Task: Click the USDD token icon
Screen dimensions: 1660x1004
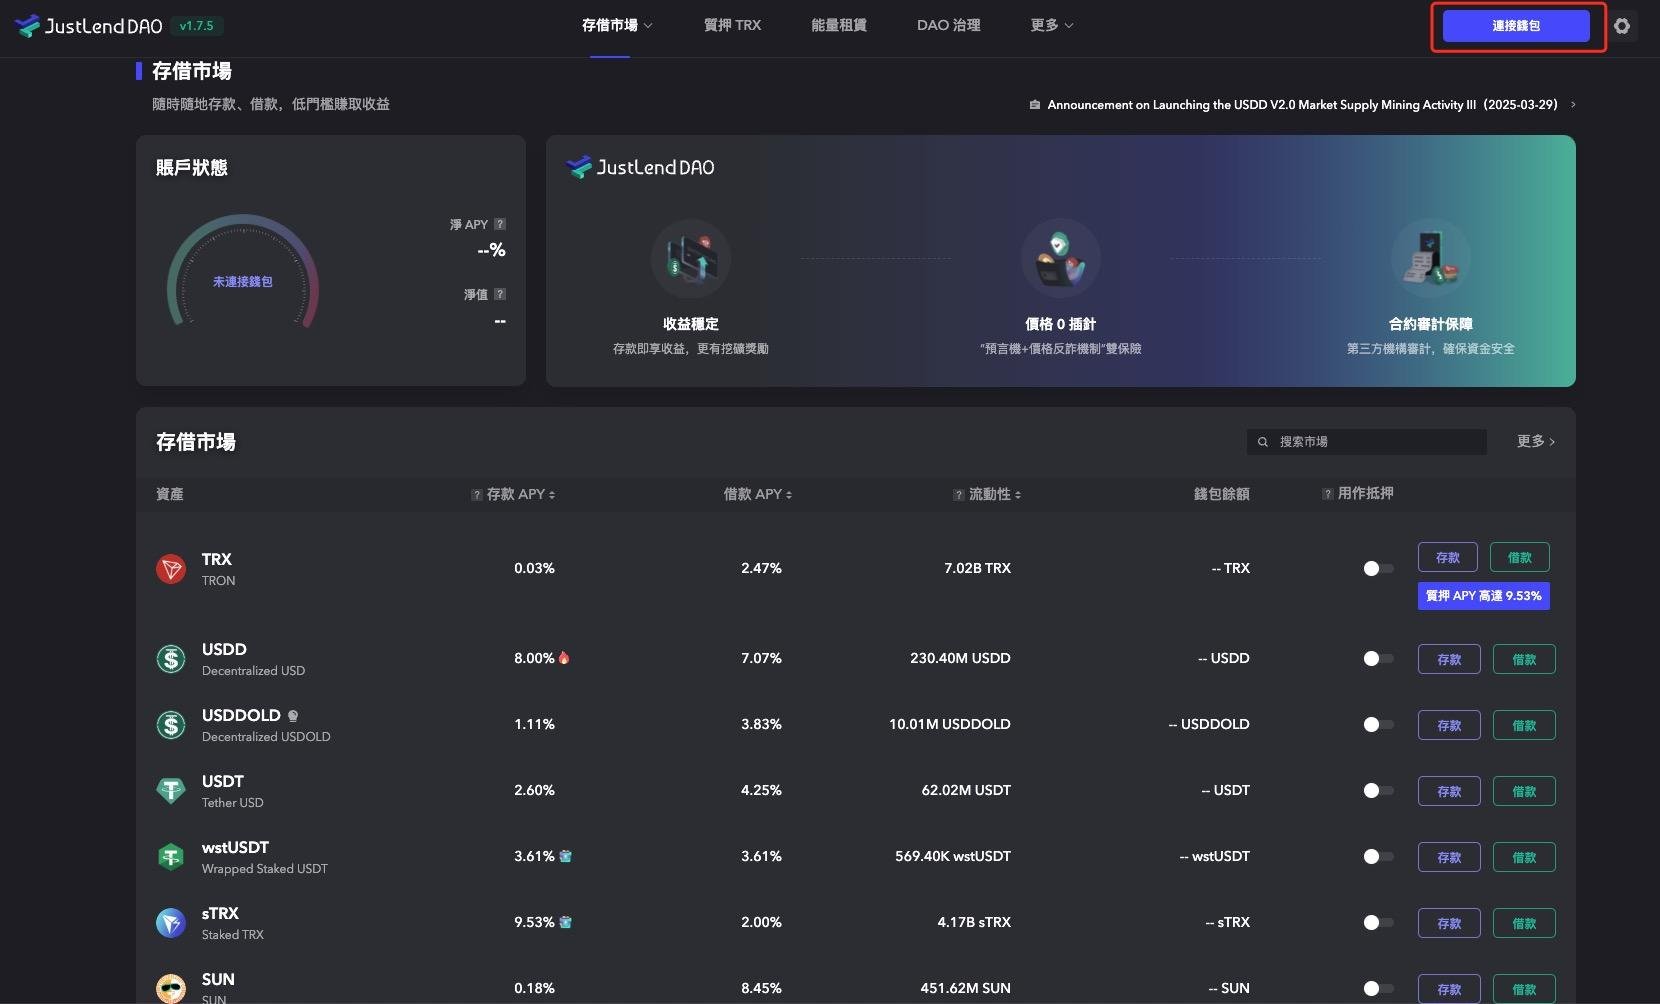Action: tap(171, 659)
